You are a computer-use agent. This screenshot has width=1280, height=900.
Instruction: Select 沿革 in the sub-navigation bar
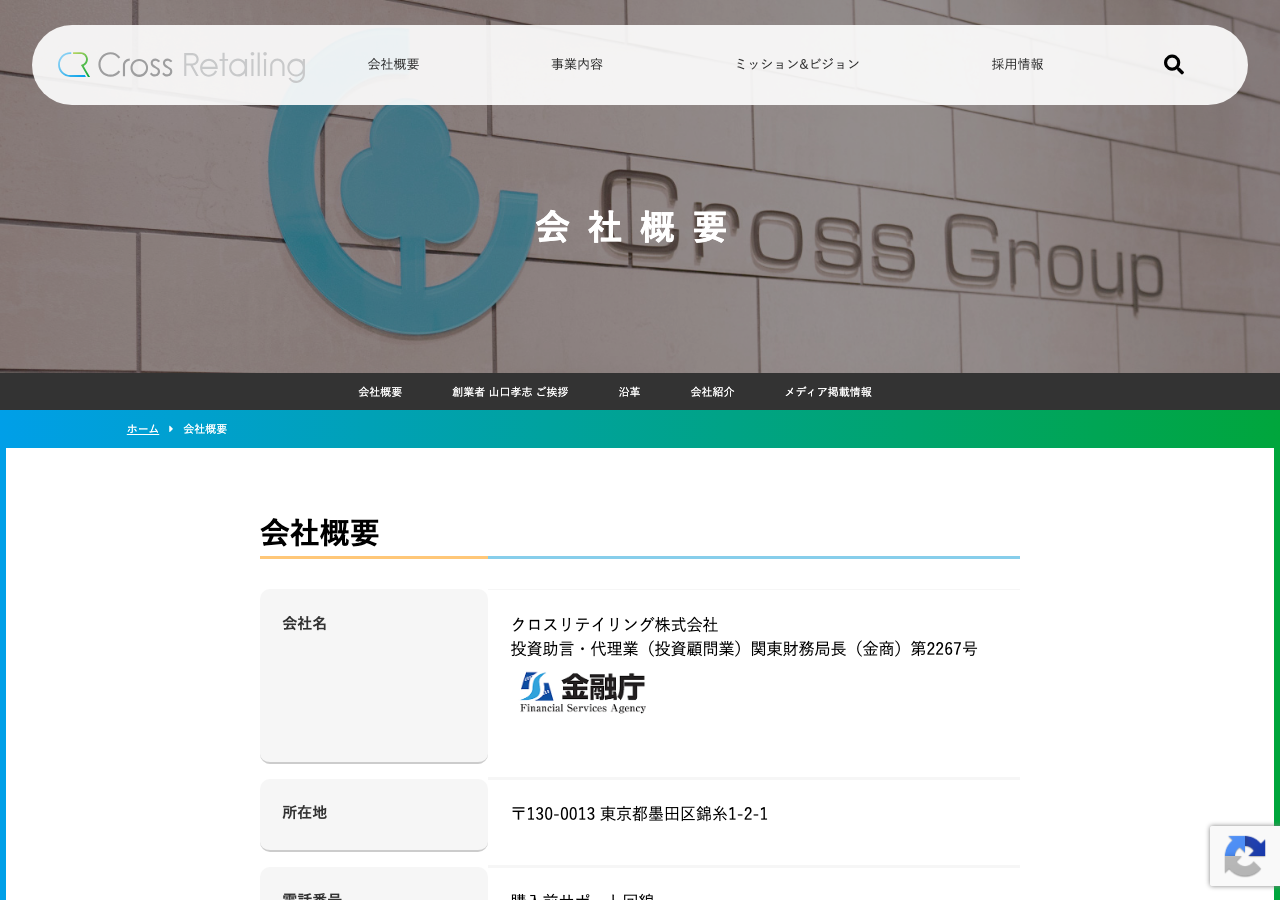pyautogui.click(x=629, y=392)
